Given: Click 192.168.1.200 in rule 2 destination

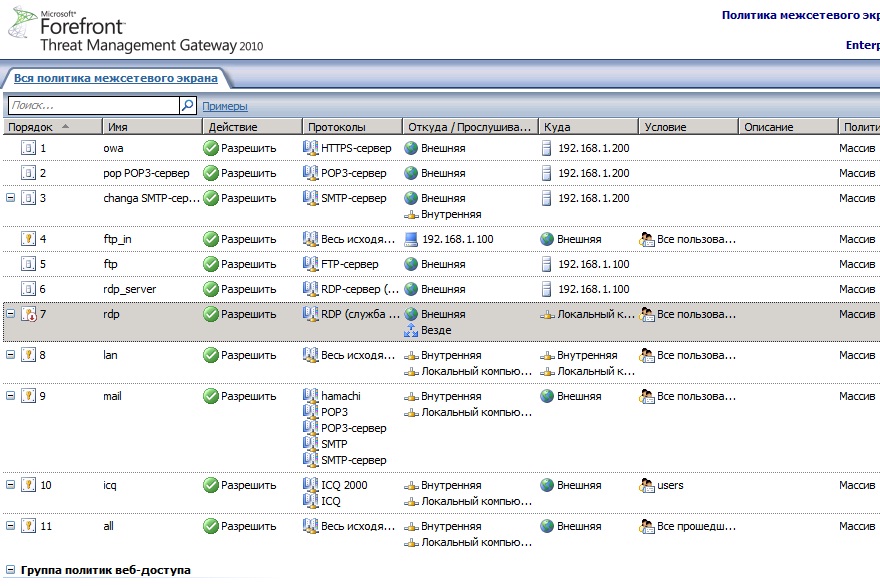Looking at the screenshot, I should (x=593, y=173).
